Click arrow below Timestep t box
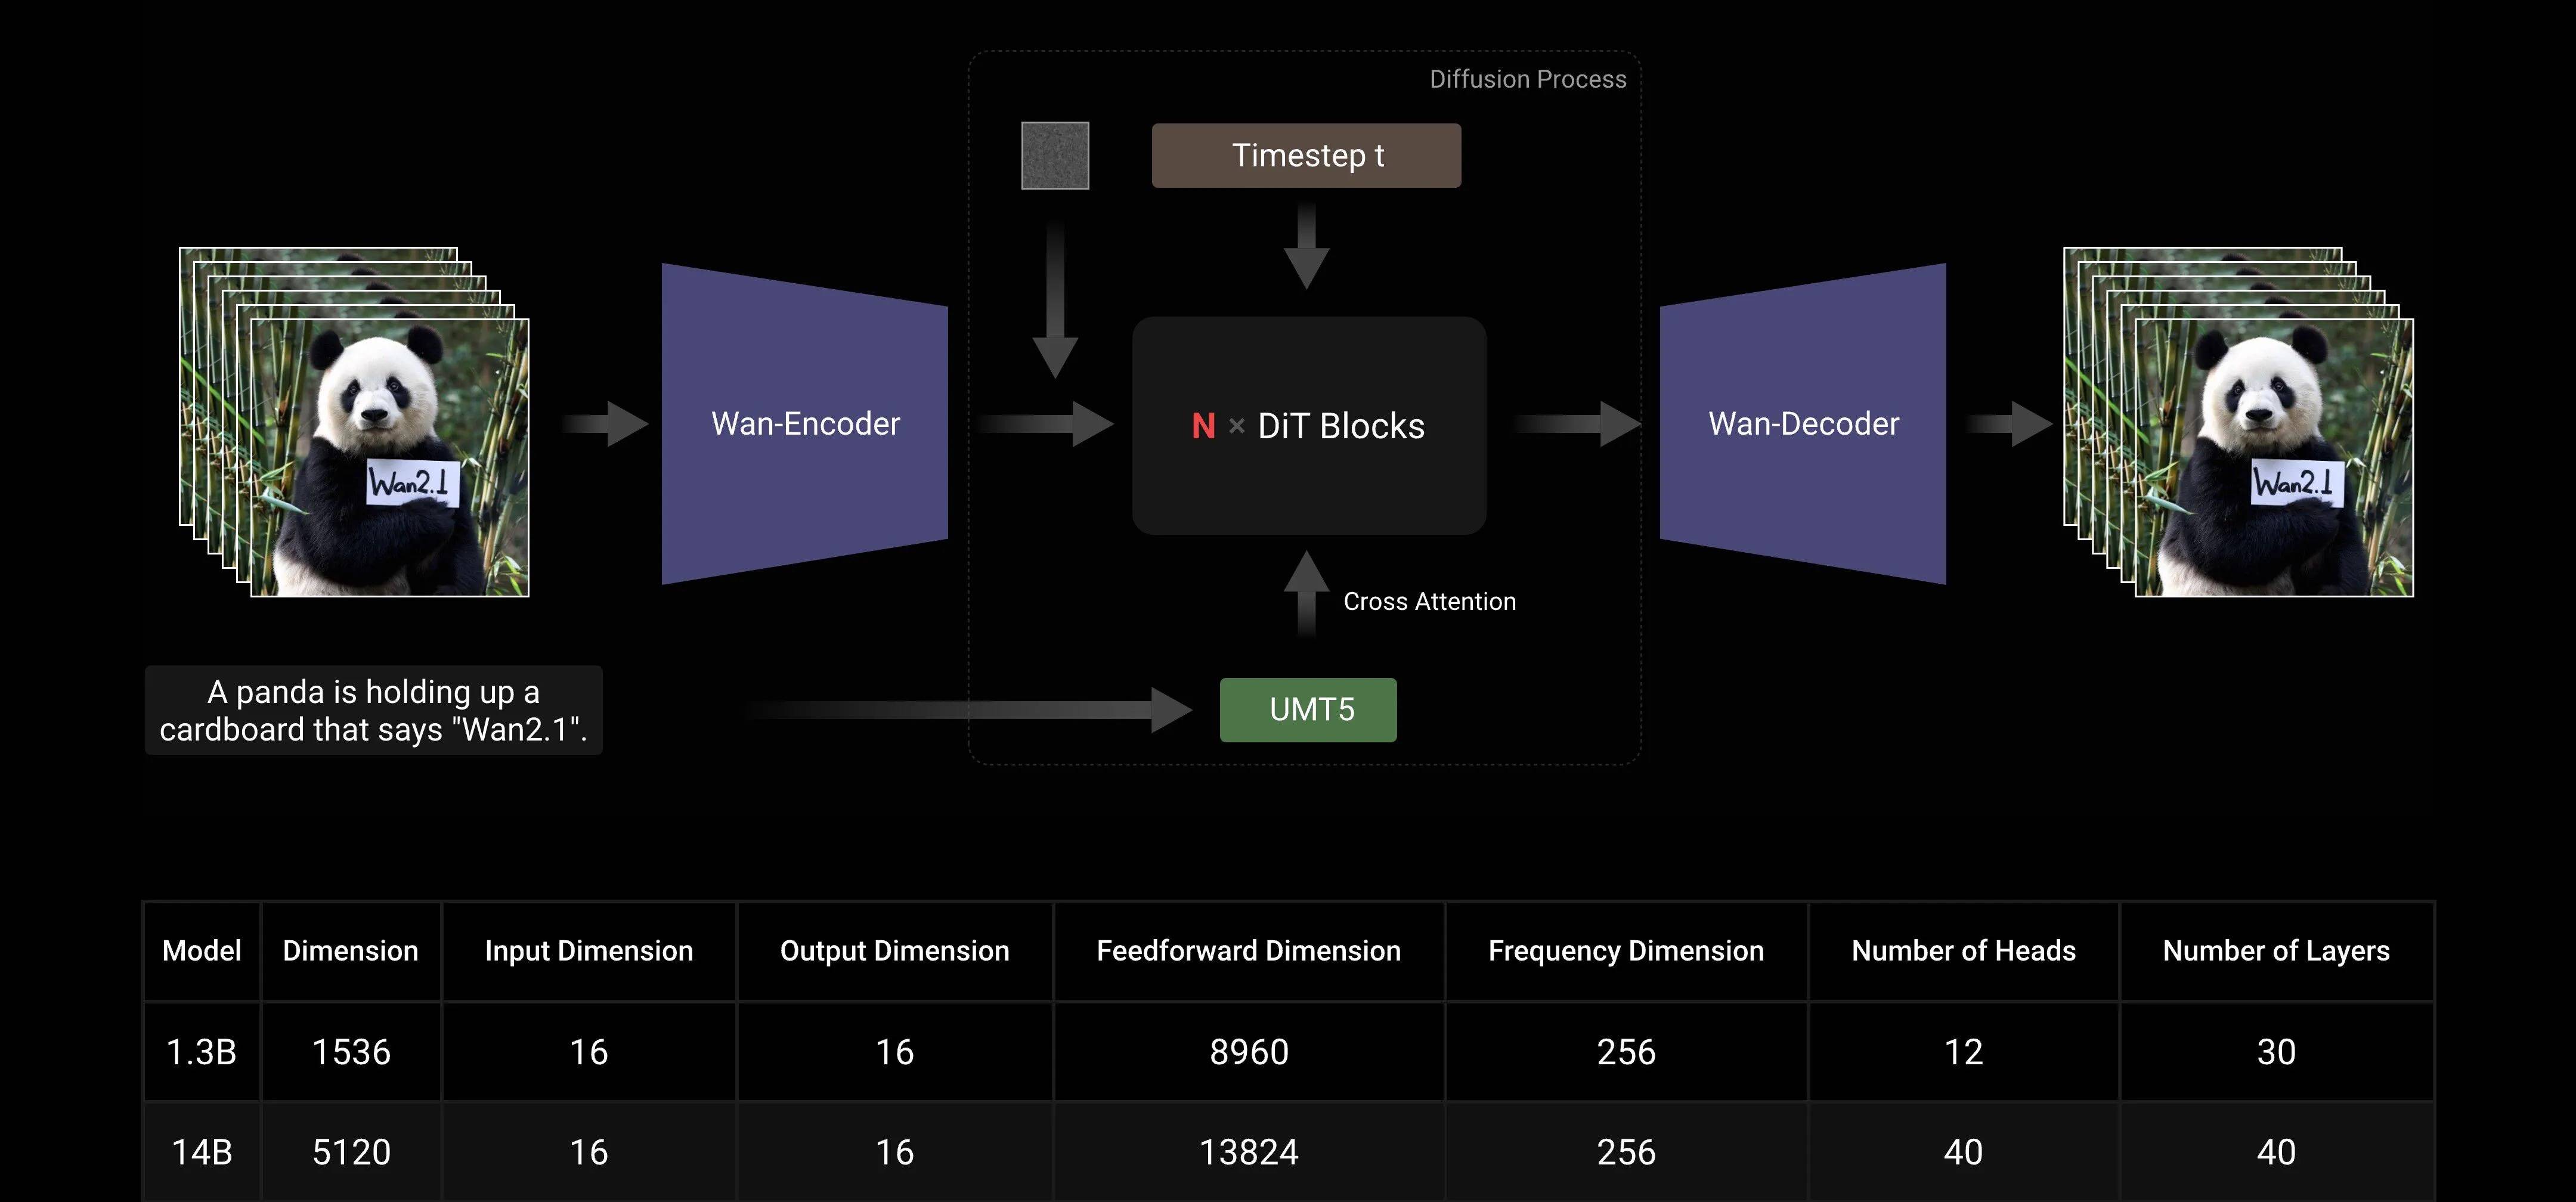The width and height of the screenshot is (2576, 1202). (1306, 246)
